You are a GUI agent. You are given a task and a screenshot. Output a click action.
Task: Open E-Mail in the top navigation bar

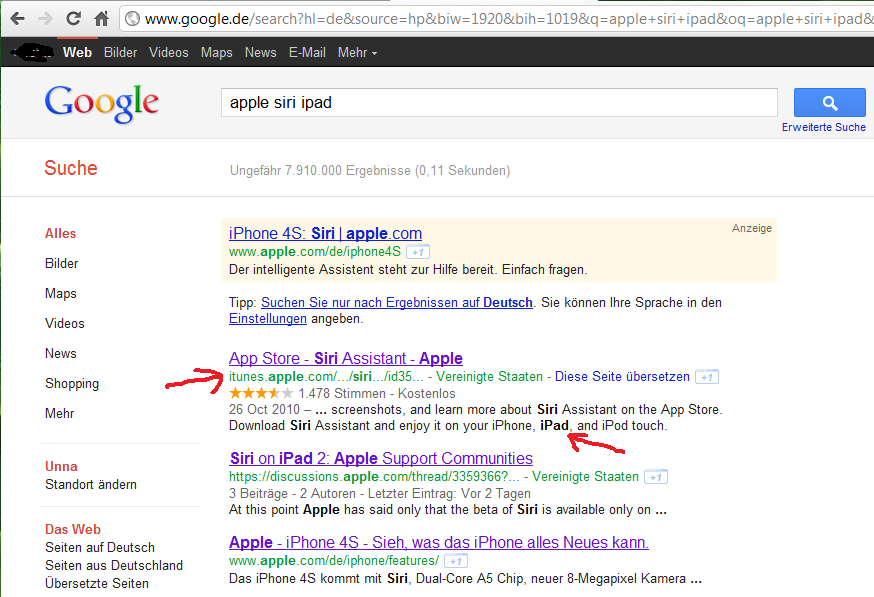pos(307,52)
